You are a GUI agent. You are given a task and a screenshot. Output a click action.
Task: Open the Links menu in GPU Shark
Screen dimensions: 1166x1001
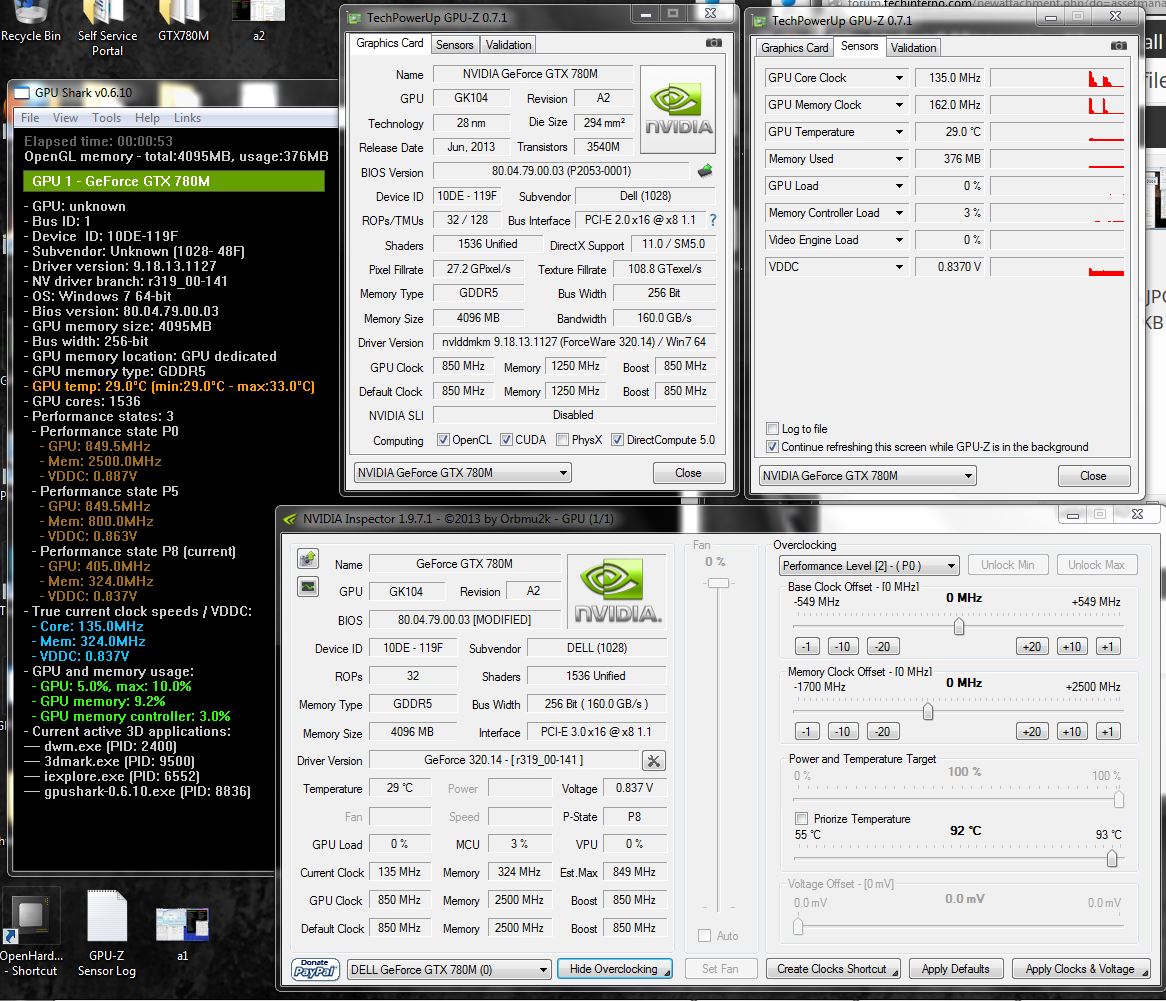[187, 118]
